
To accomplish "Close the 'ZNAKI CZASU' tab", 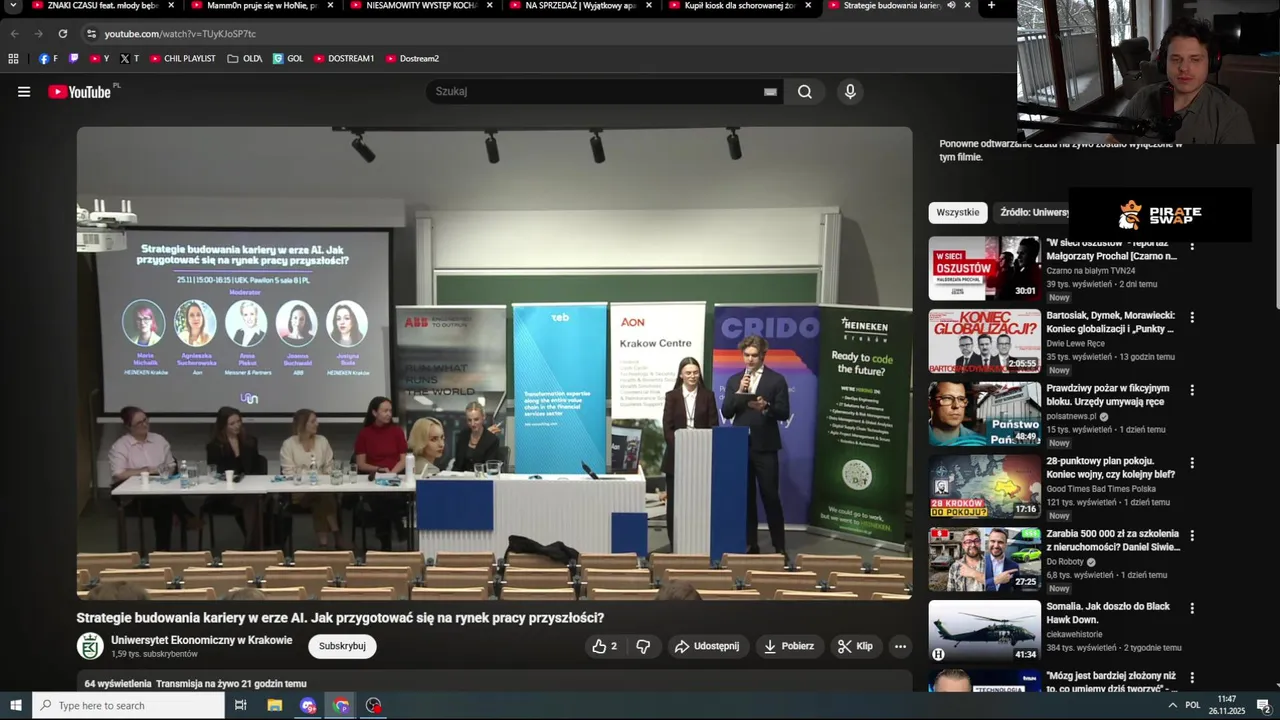I will (x=171, y=6).
